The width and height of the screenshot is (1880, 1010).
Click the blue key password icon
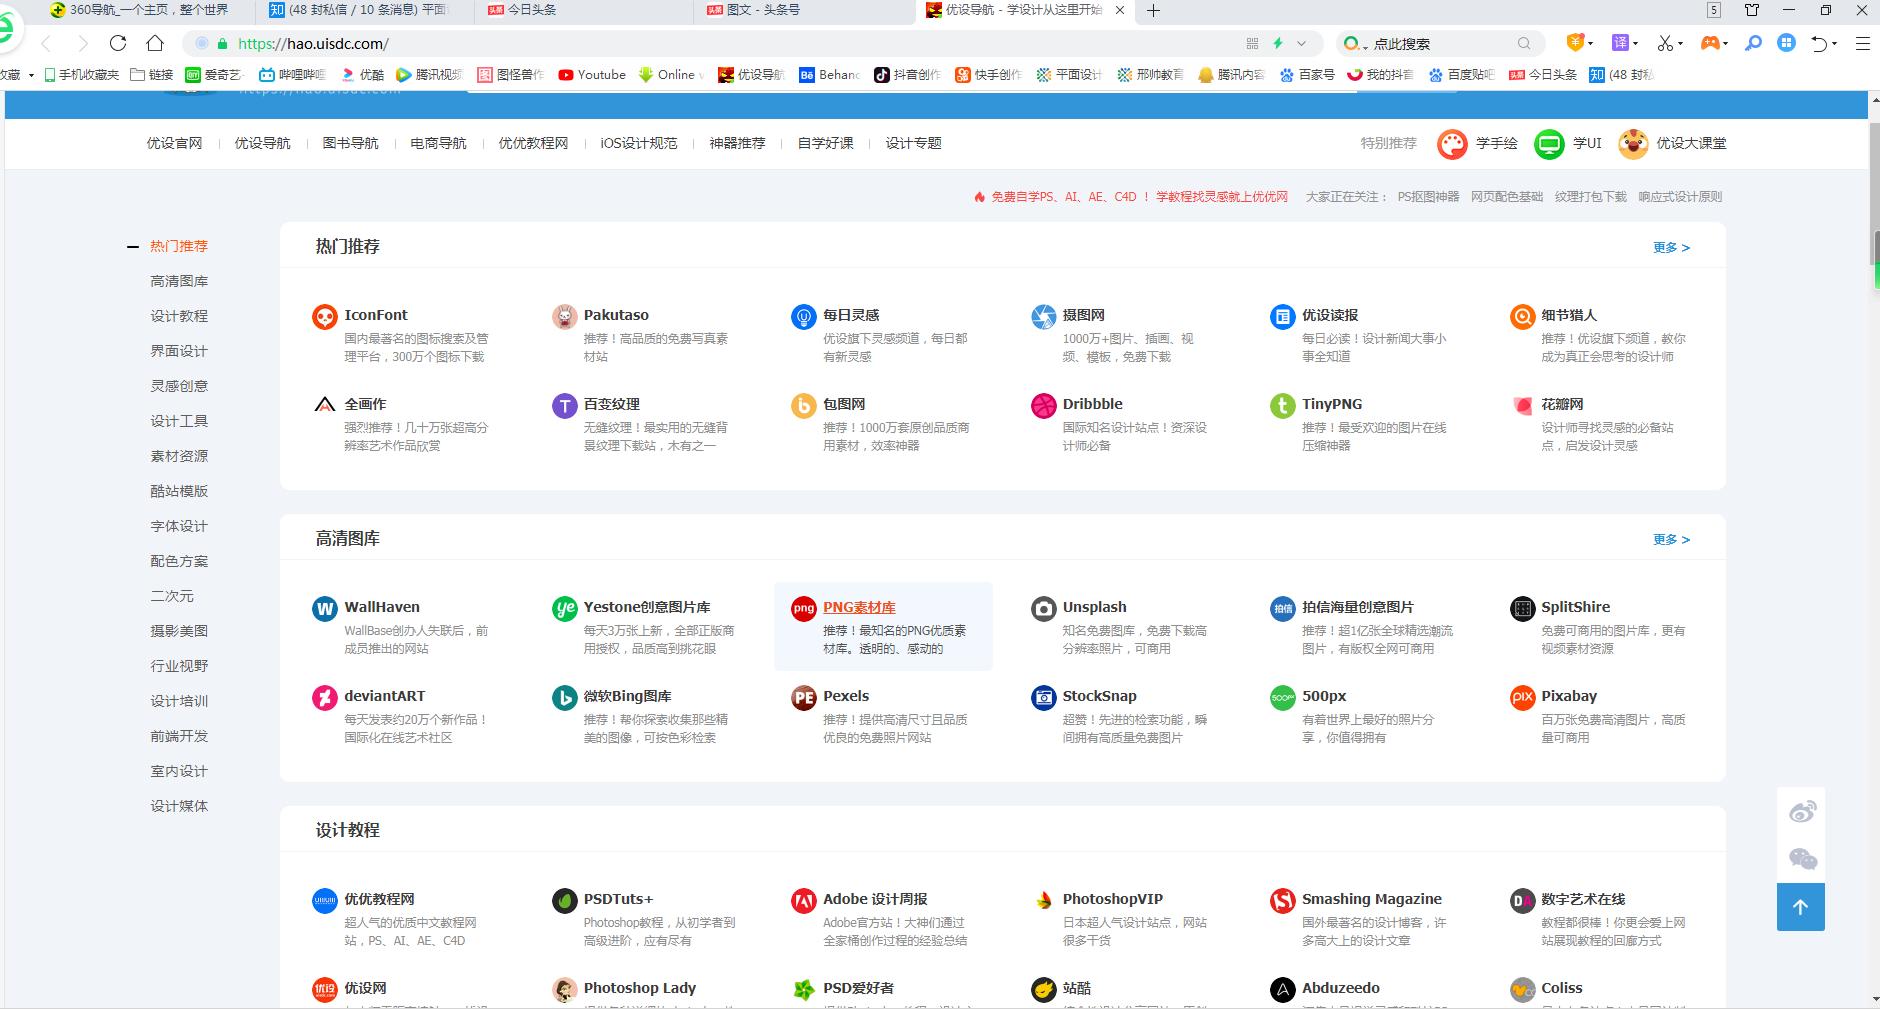coord(1752,43)
